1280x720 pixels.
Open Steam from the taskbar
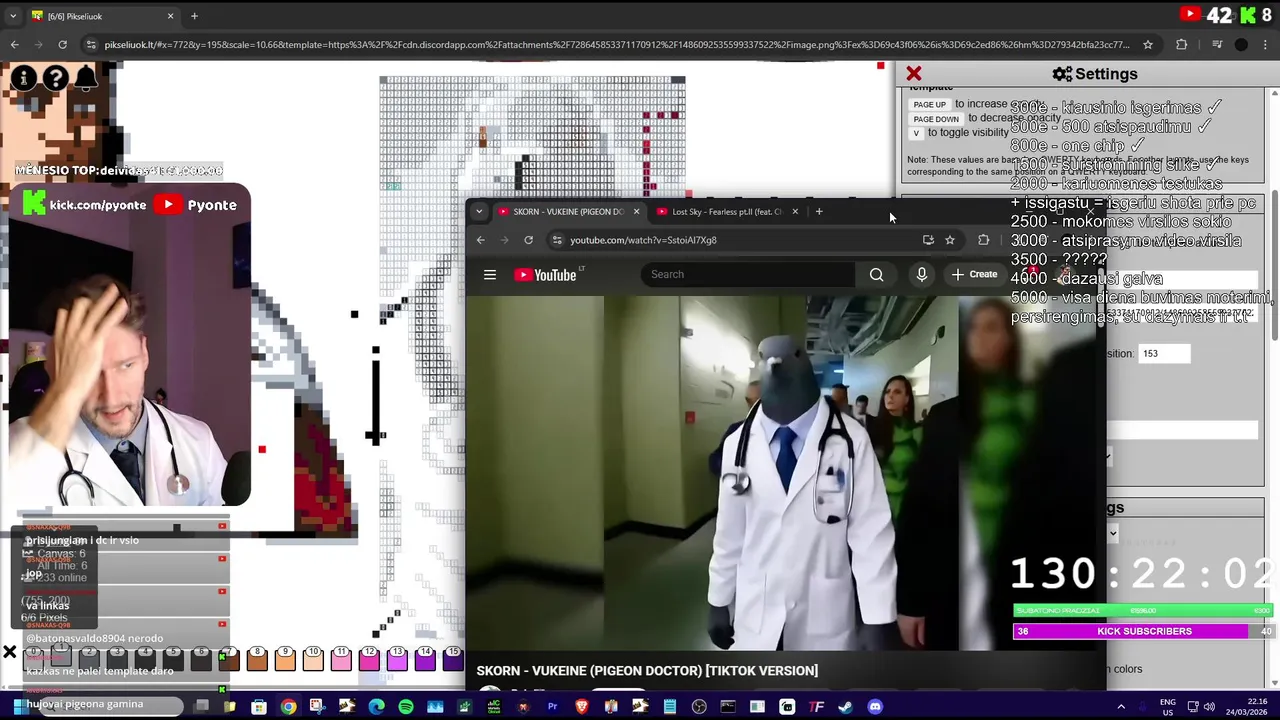(x=845, y=707)
